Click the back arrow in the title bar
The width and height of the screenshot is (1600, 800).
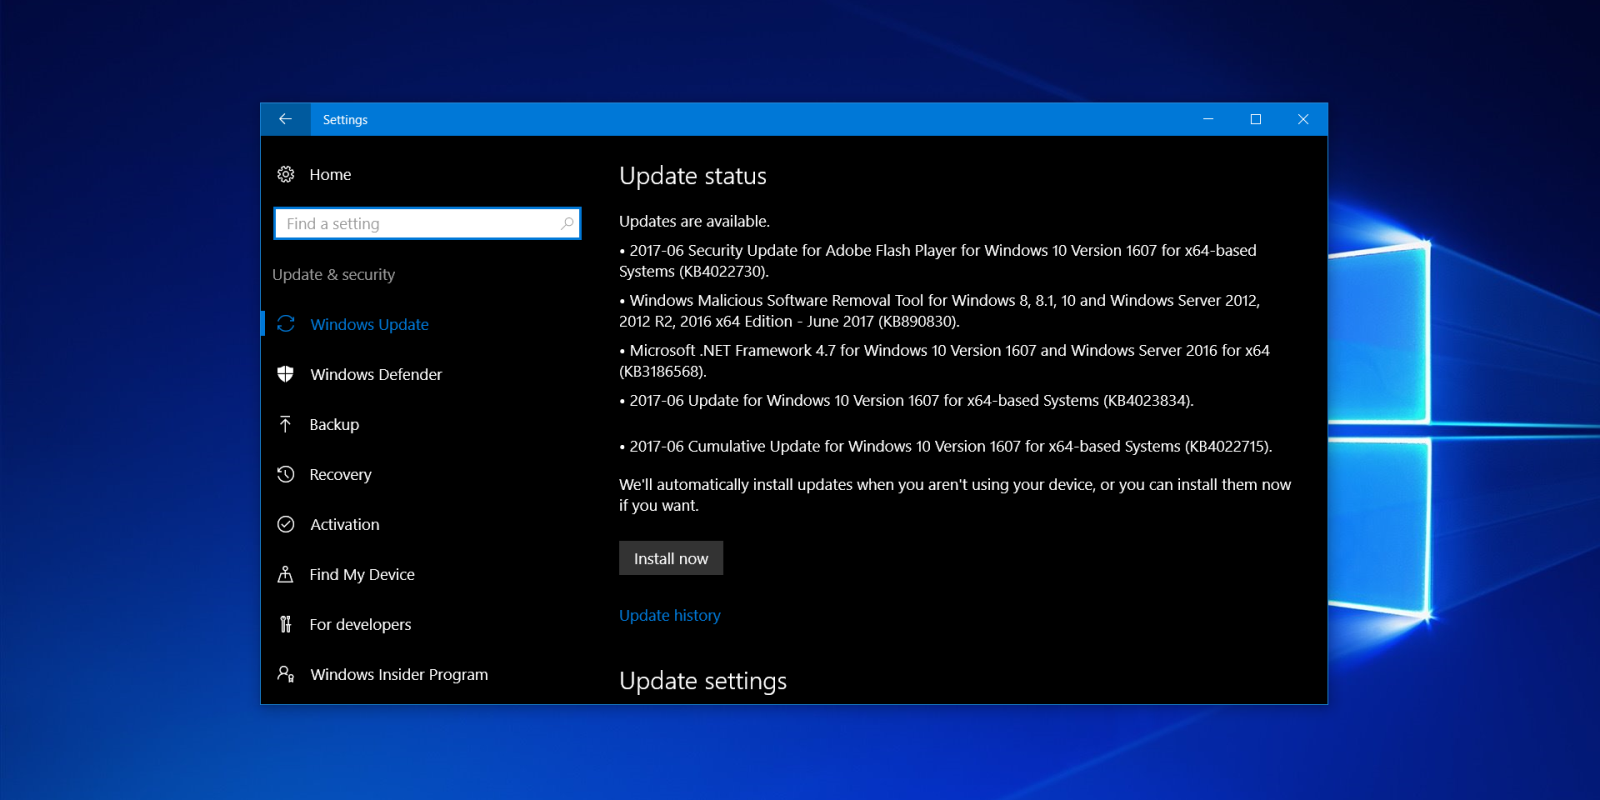pos(285,119)
